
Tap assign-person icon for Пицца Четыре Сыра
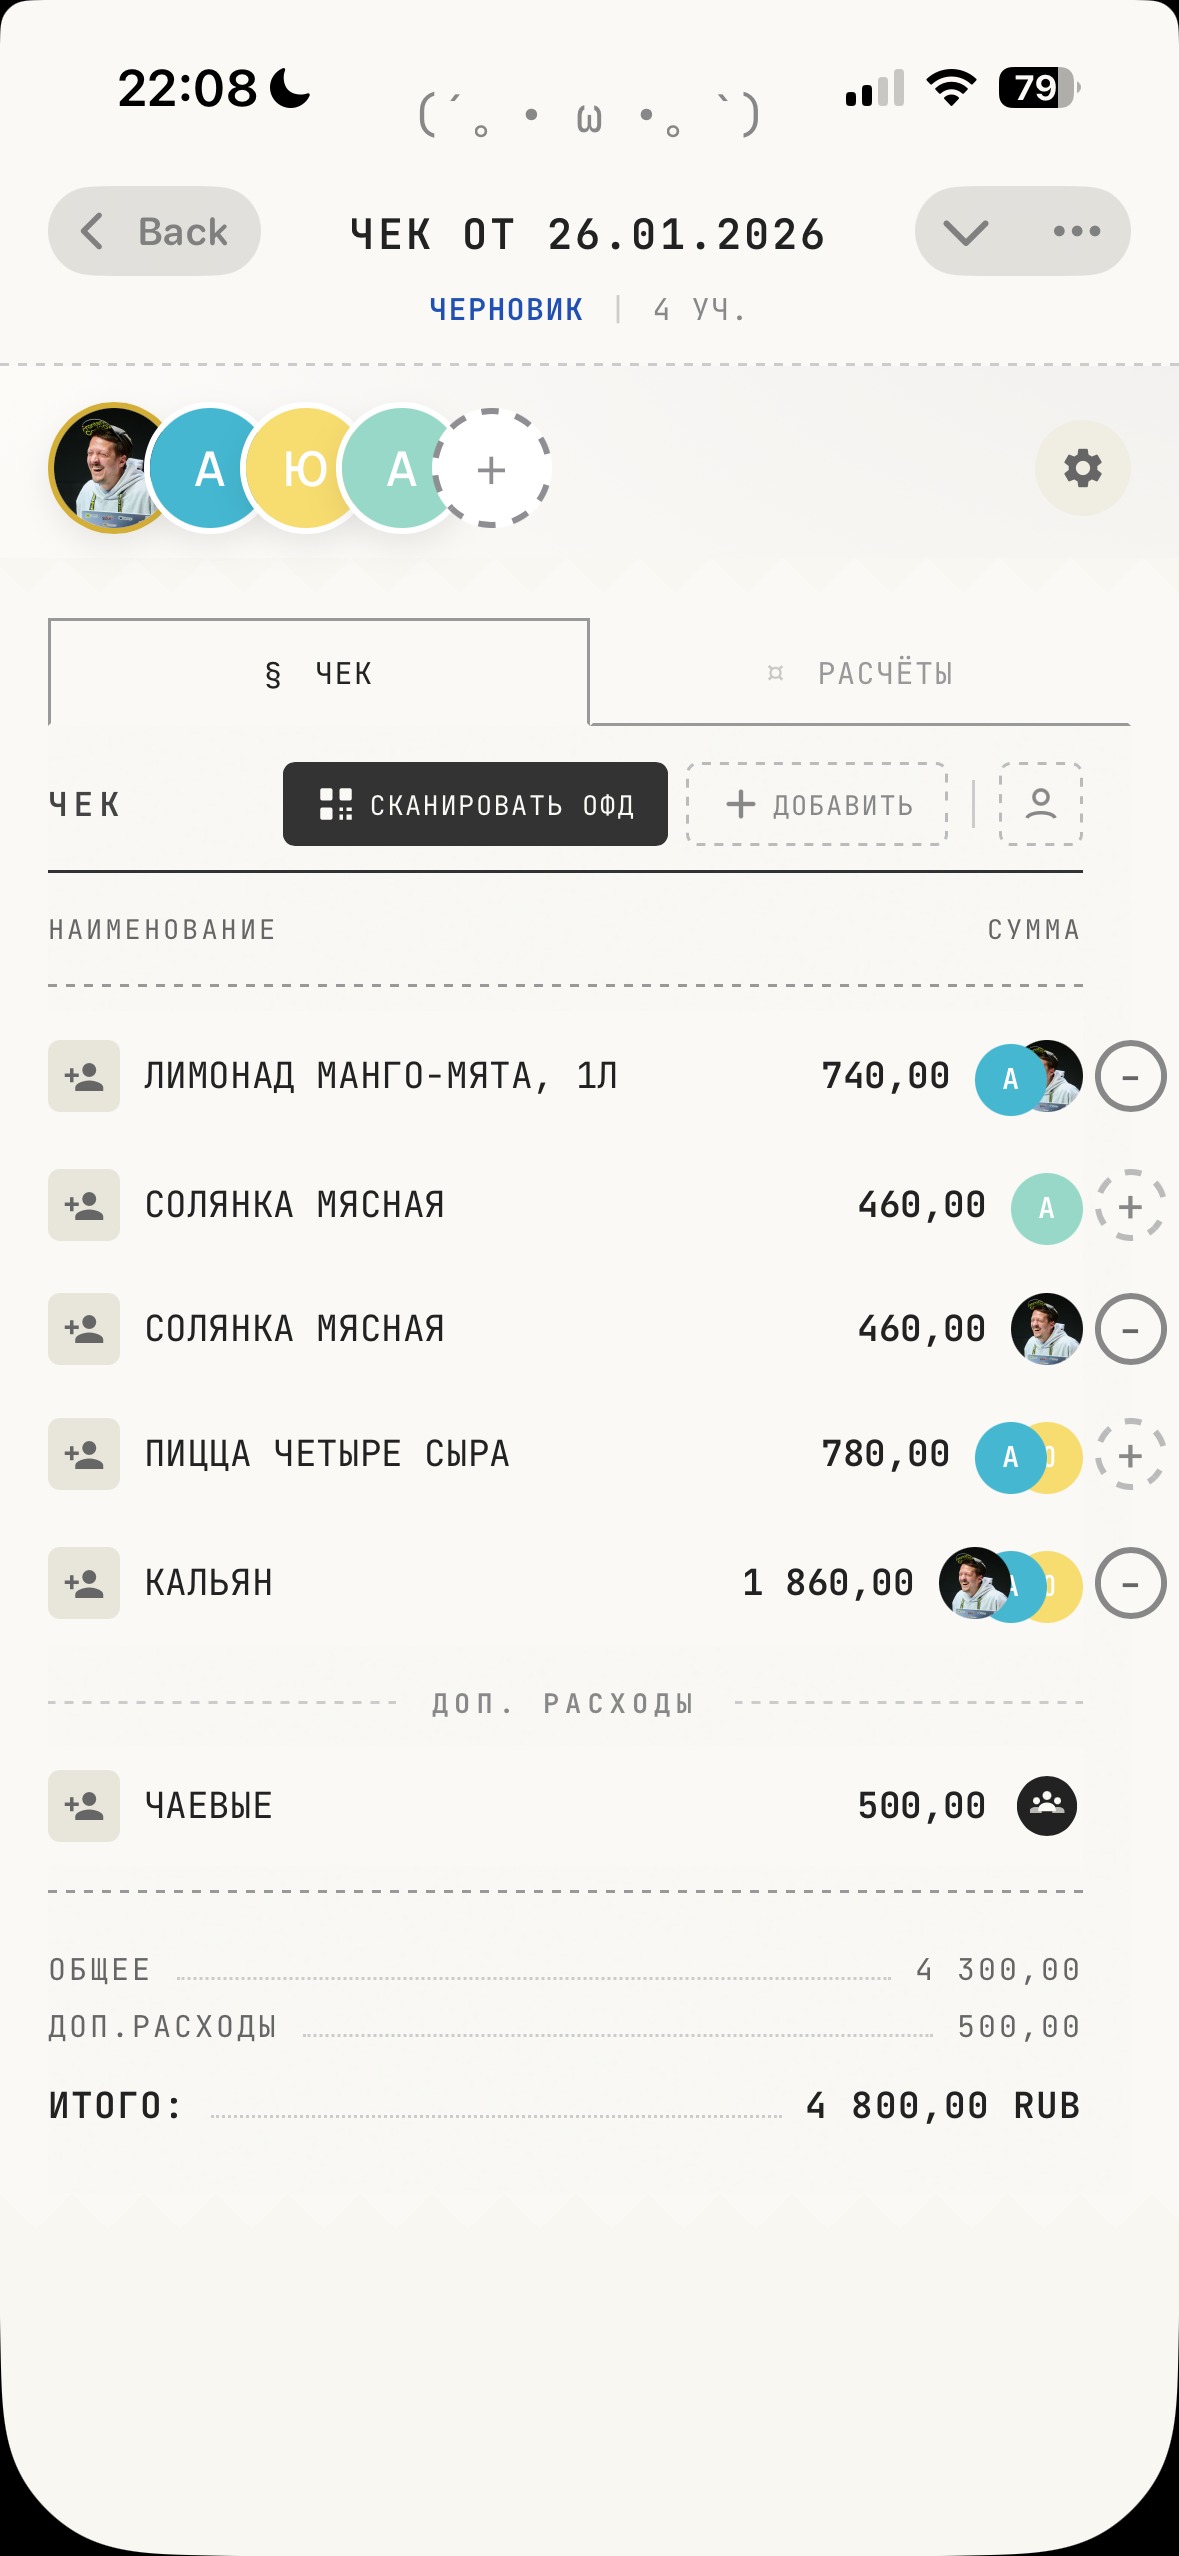click(84, 1454)
